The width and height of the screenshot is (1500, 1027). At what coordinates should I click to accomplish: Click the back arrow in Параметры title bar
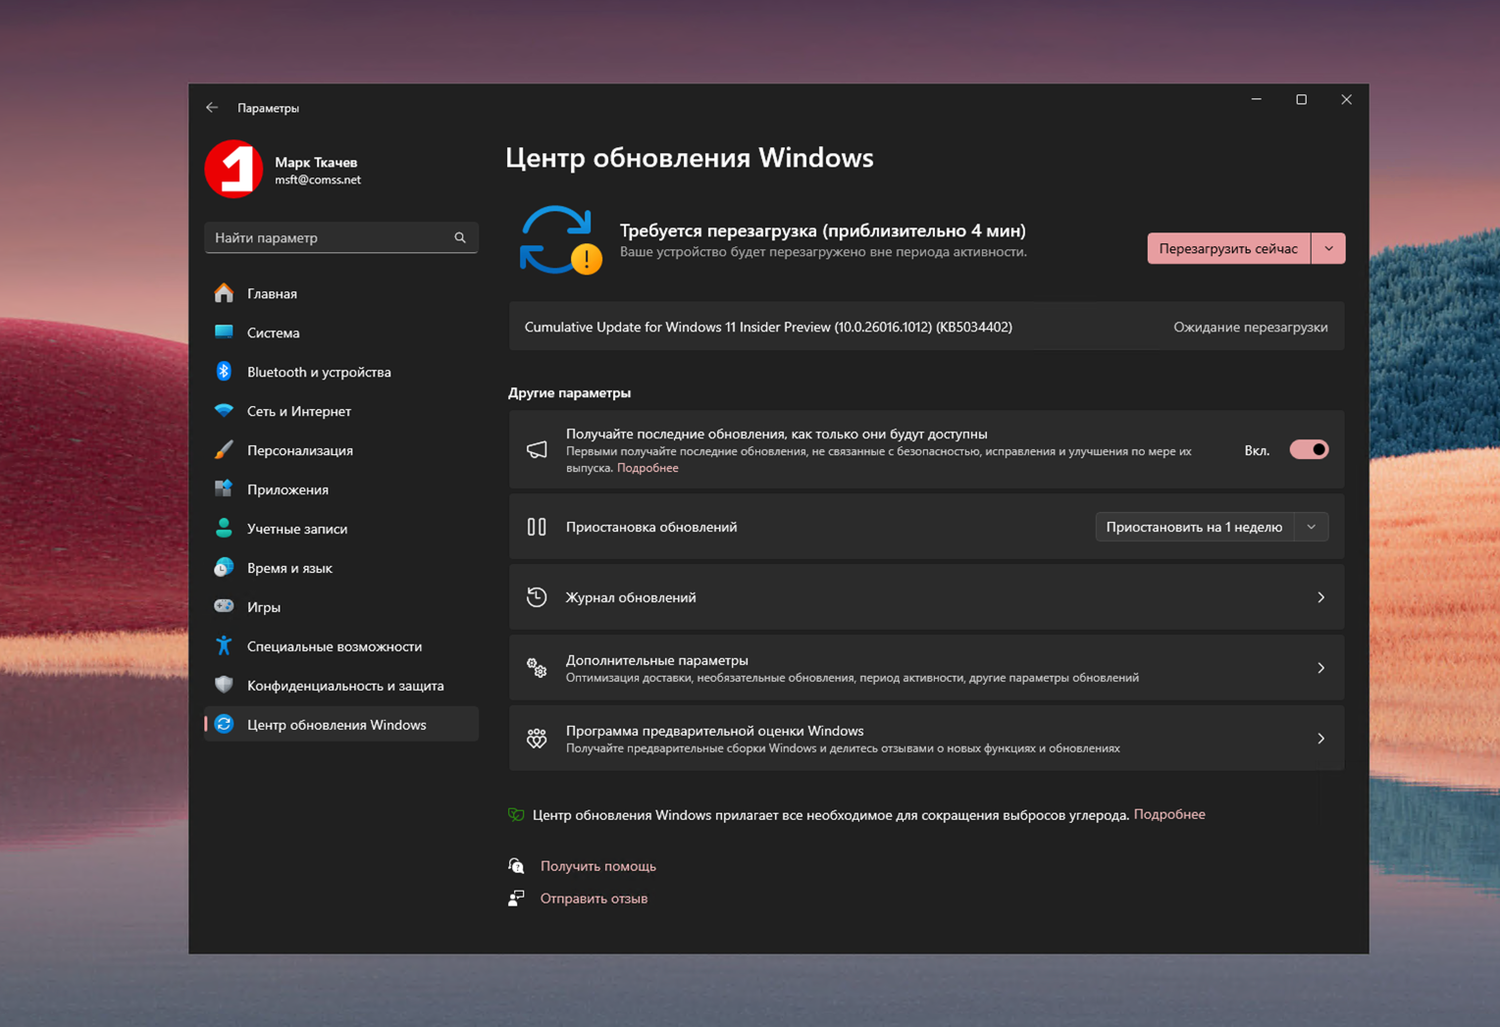tap(212, 108)
